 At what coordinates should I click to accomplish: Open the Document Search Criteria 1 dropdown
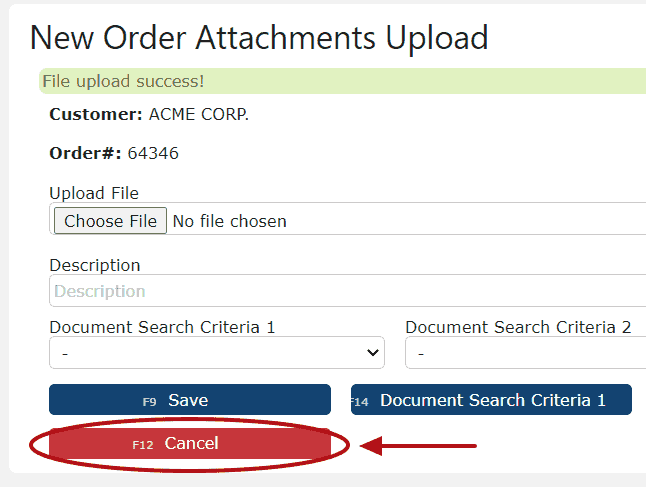[217, 353]
